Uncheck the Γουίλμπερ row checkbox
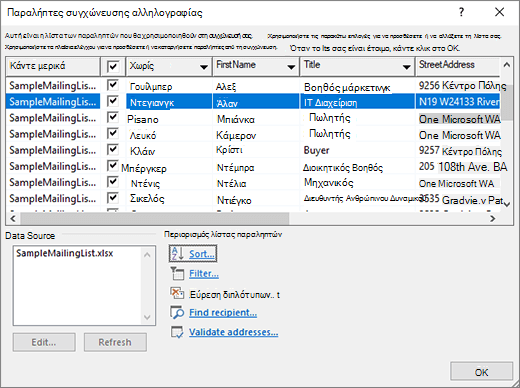520x388 pixels. (113, 85)
